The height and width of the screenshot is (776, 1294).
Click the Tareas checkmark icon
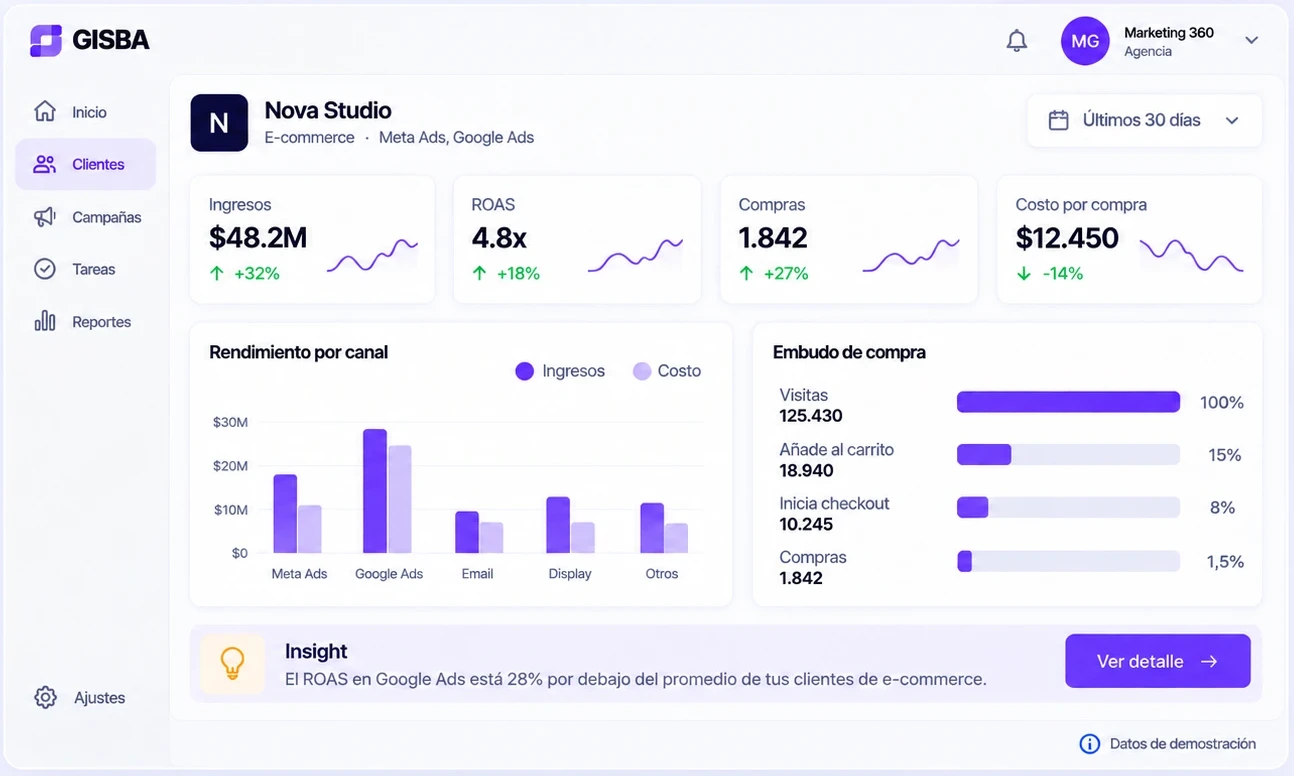tap(45, 269)
